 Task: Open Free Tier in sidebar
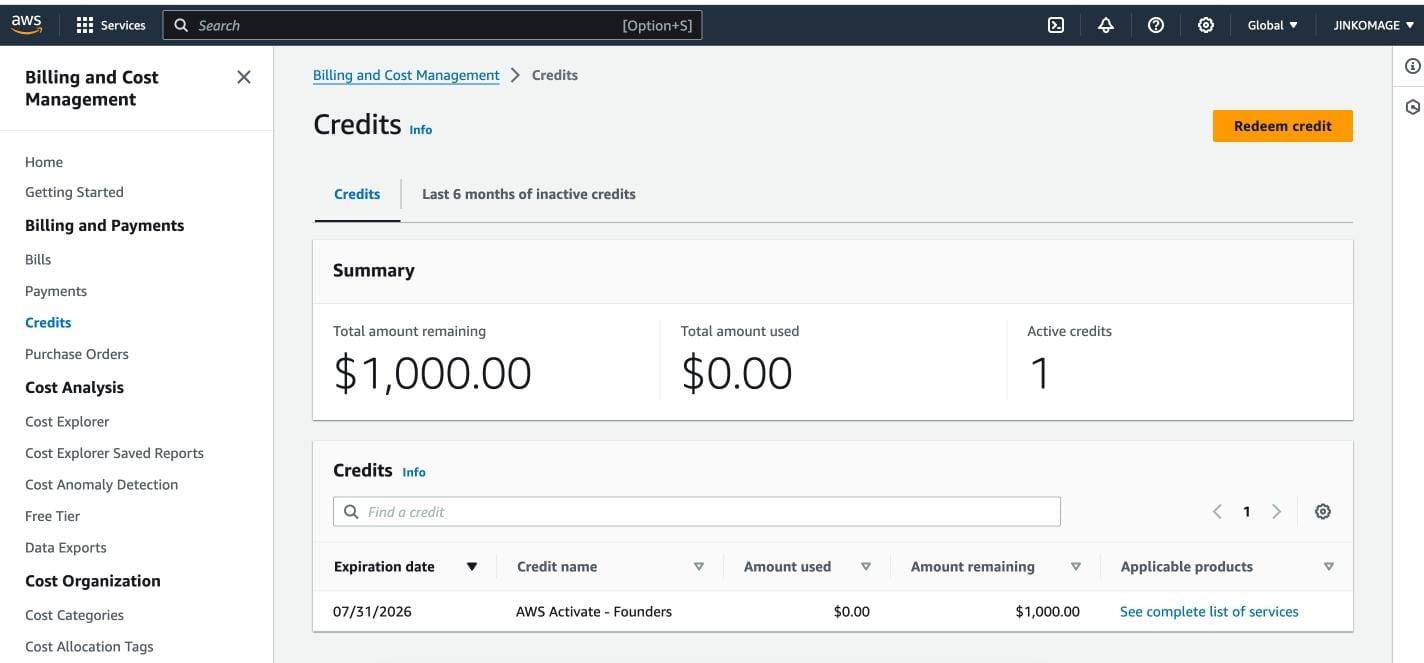pos(52,516)
